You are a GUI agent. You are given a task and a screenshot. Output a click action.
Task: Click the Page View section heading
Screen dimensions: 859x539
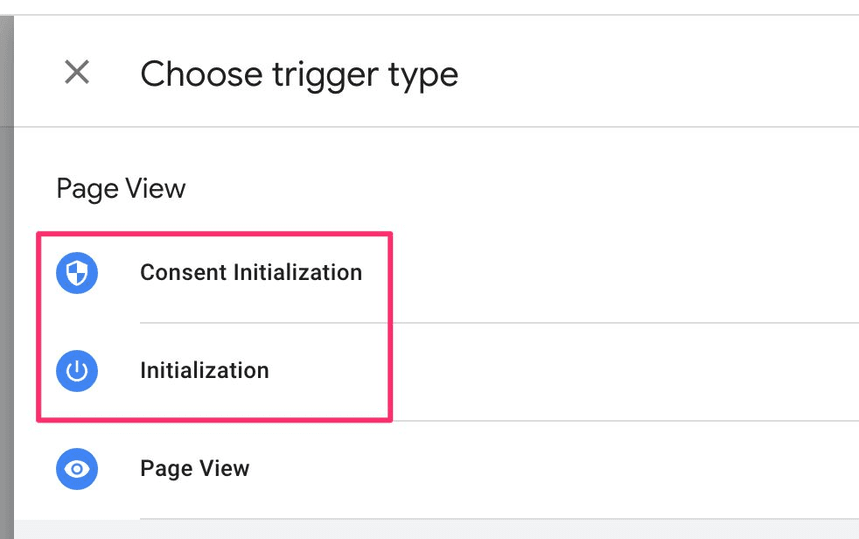coord(121,189)
